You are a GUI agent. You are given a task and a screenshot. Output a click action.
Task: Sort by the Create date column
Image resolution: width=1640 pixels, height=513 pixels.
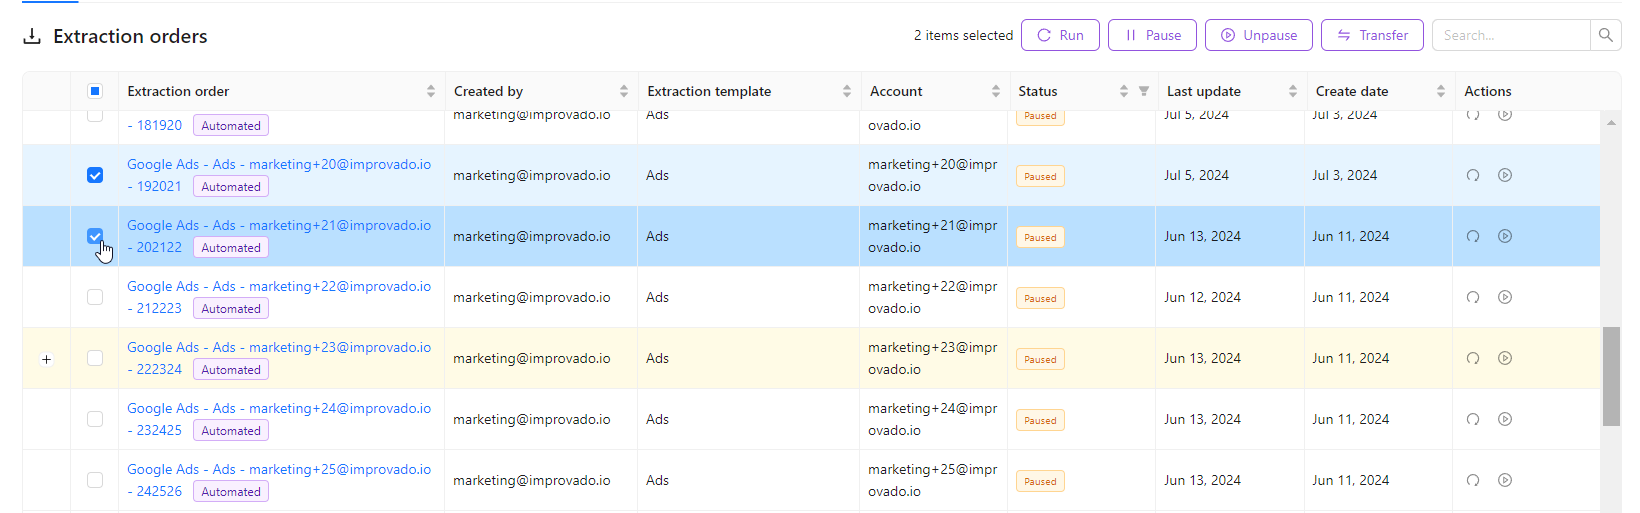point(1440,91)
